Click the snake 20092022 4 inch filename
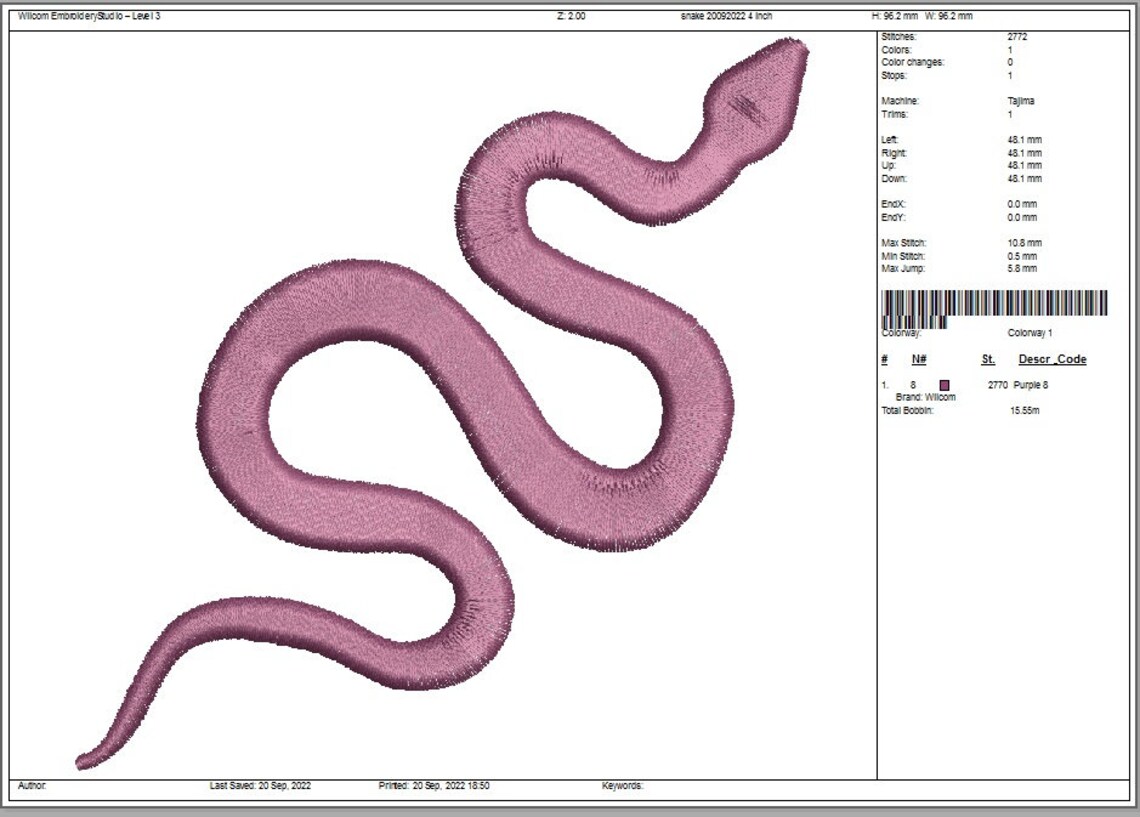Image resolution: width=1140 pixels, height=817 pixels. tap(718, 14)
